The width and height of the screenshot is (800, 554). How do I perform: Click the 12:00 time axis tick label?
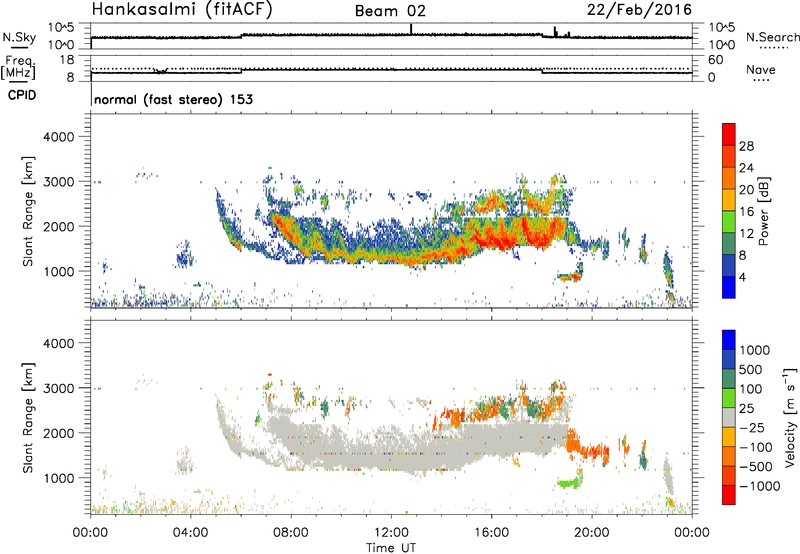pyautogui.click(x=391, y=533)
